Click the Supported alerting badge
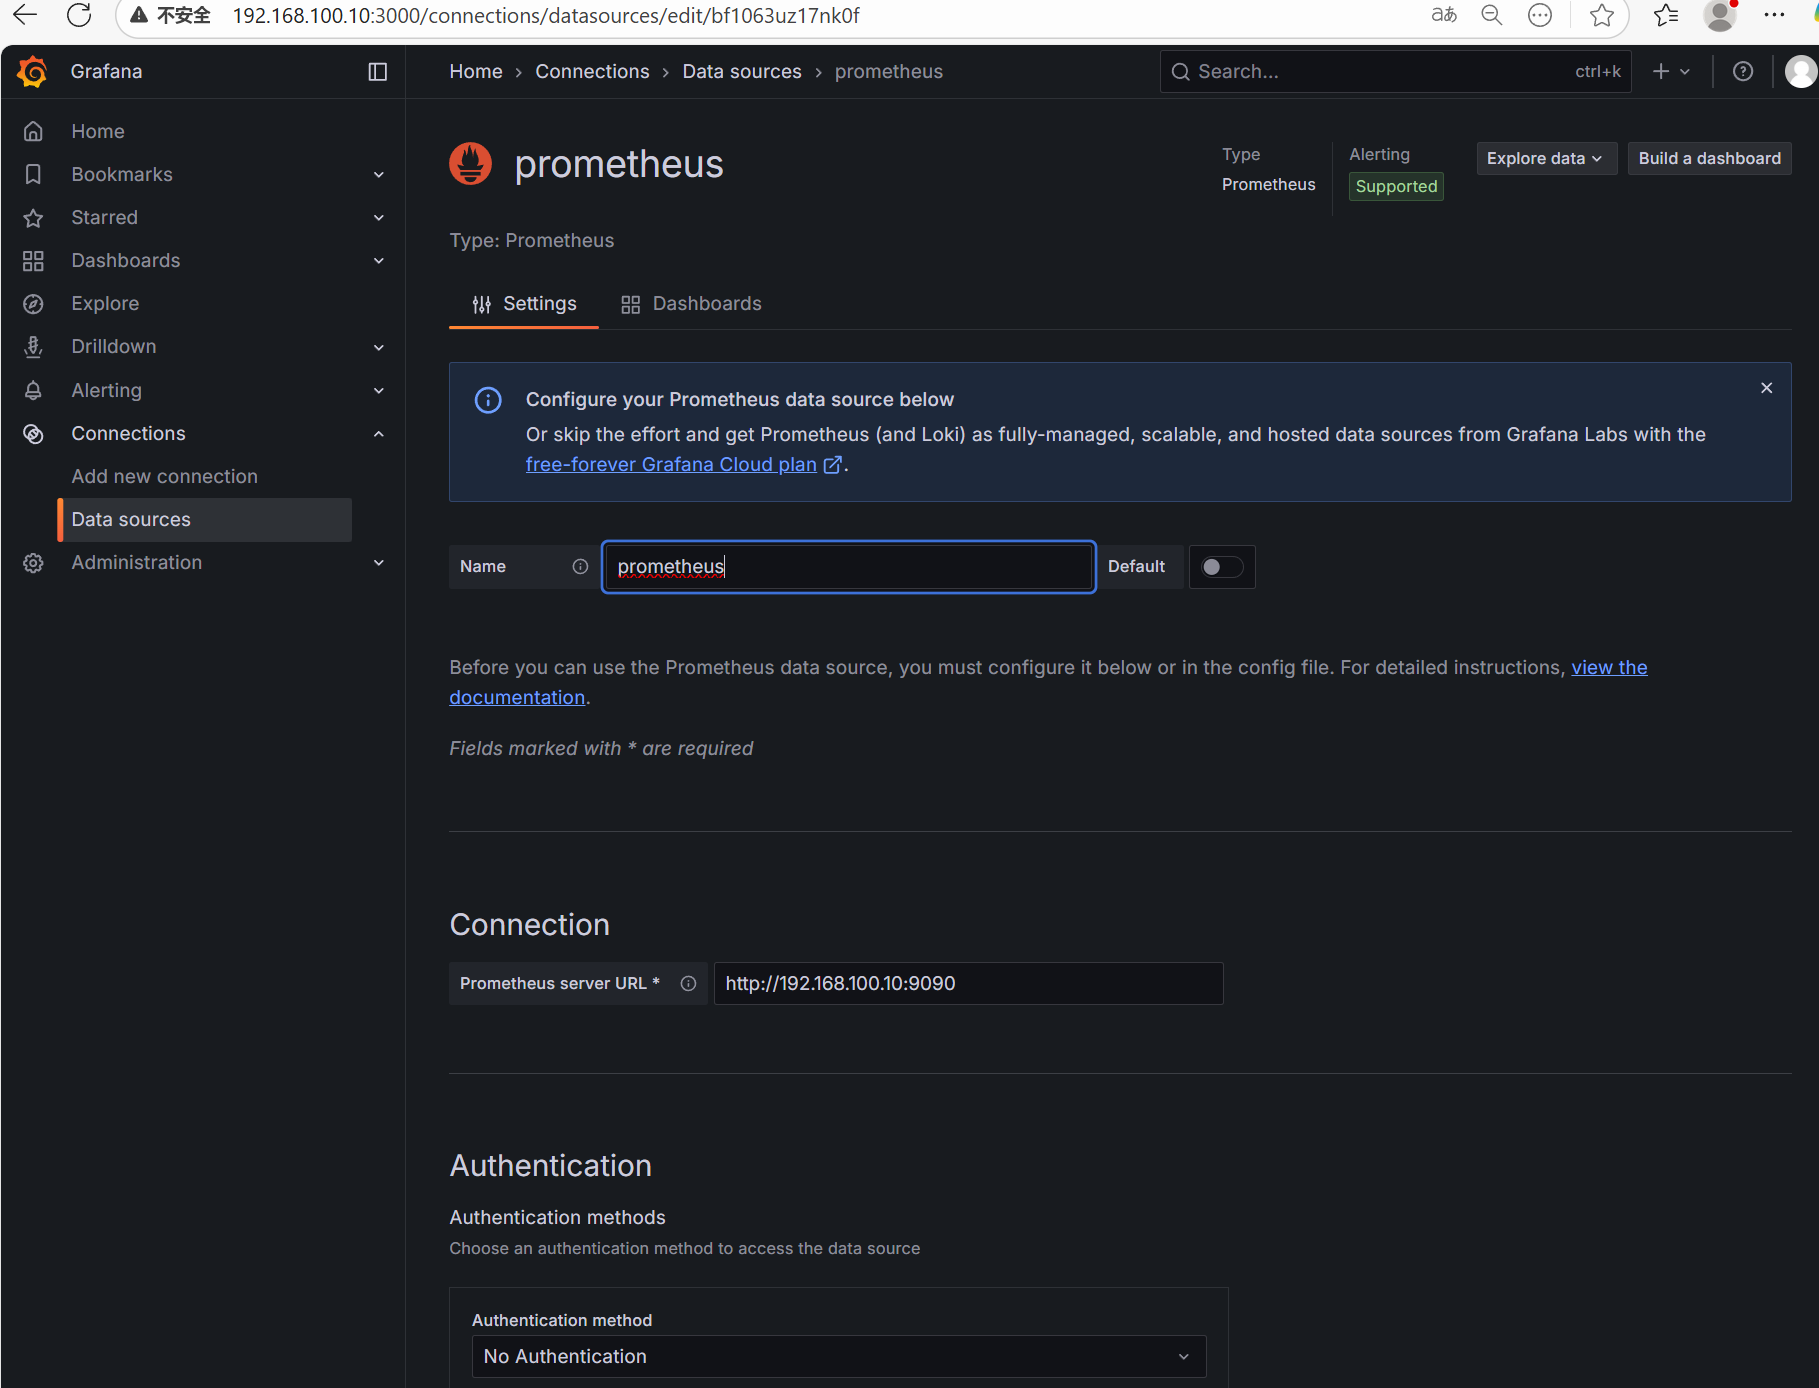Viewport: 1819px width, 1388px height. (1396, 186)
